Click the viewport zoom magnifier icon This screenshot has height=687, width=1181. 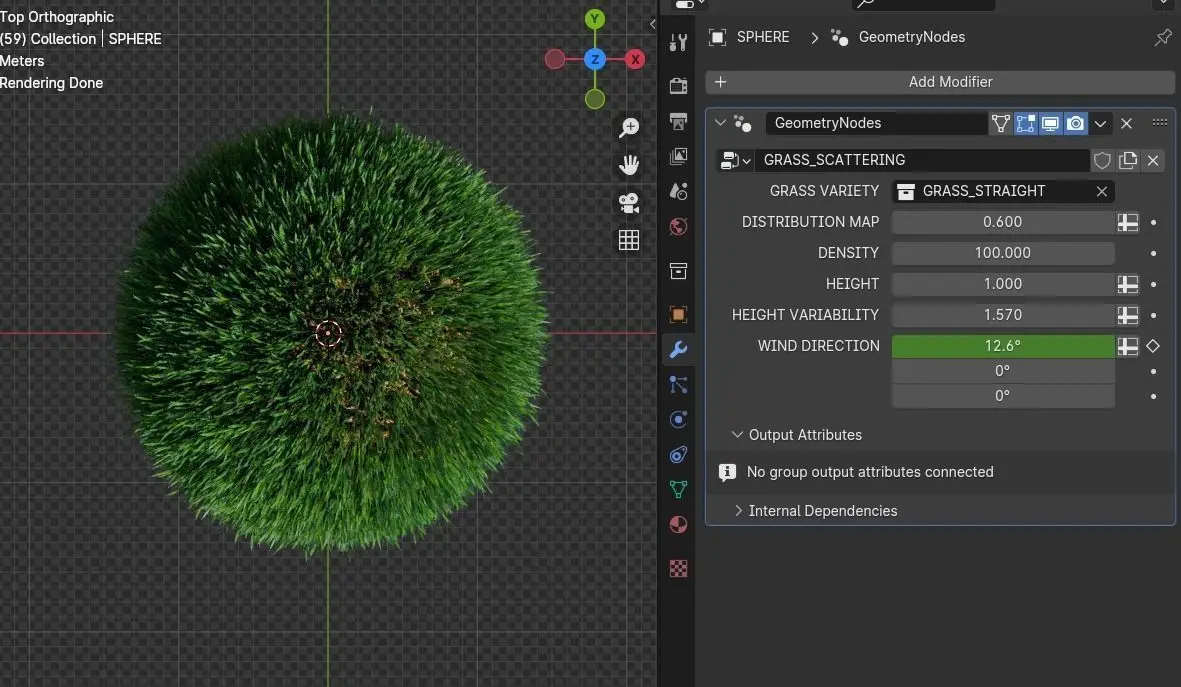pos(629,128)
